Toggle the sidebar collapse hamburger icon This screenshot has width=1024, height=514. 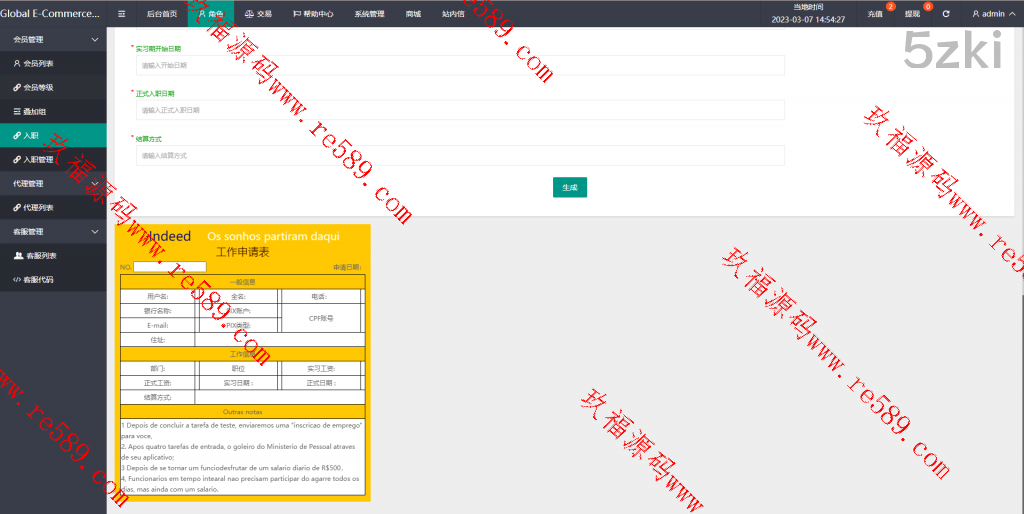[x=121, y=14]
